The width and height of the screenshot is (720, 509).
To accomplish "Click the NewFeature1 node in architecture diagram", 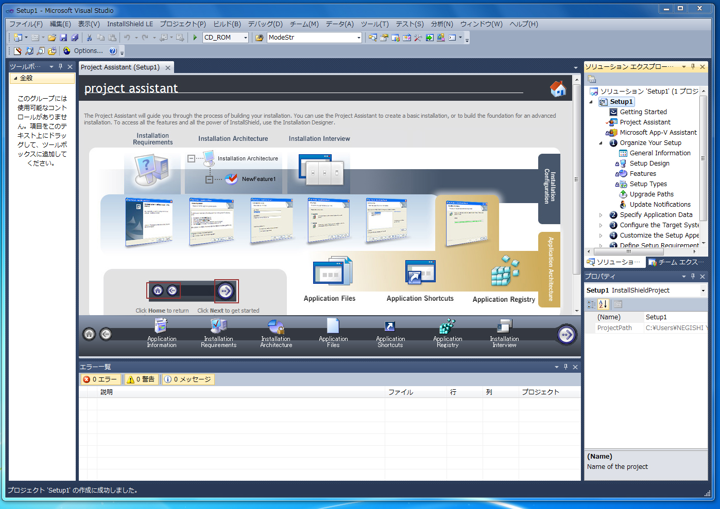I will (251, 179).
